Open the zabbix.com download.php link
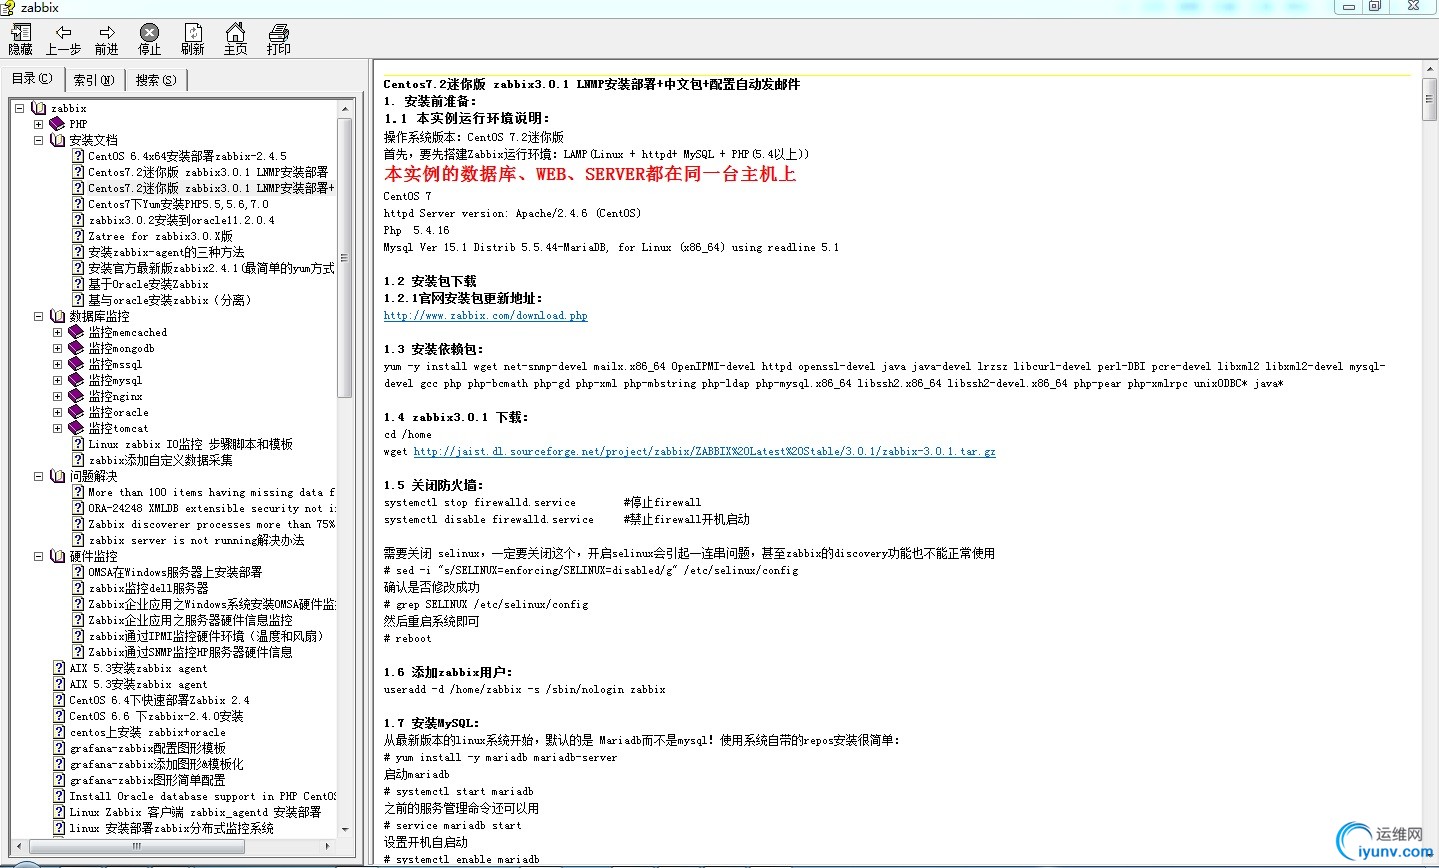 tap(485, 315)
